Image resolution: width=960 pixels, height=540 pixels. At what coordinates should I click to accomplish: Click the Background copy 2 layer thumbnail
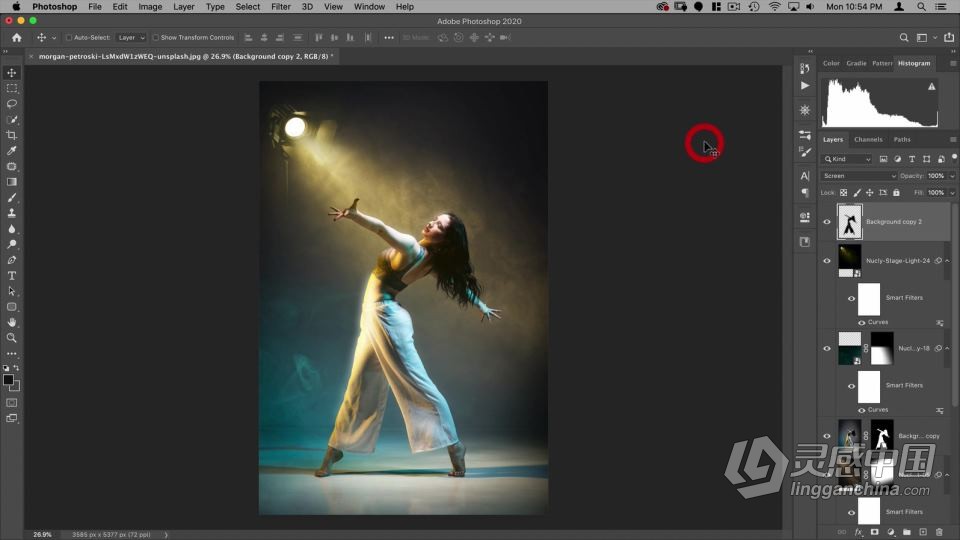pyautogui.click(x=849, y=222)
